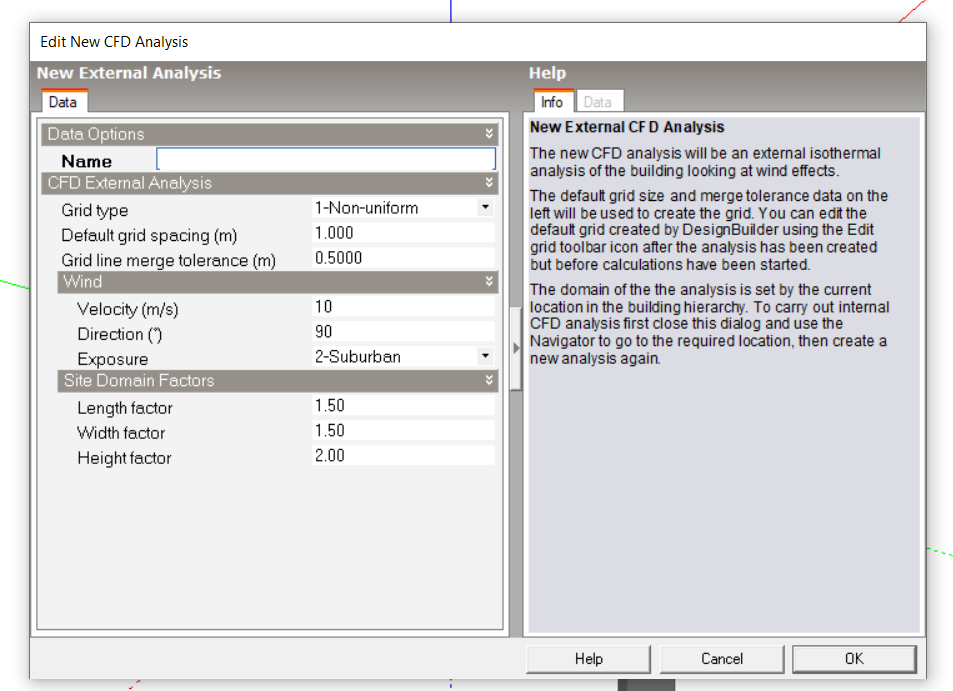Screen dimensions: 953x691
Task: Switch to the Data help tab
Action: click(x=598, y=101)
